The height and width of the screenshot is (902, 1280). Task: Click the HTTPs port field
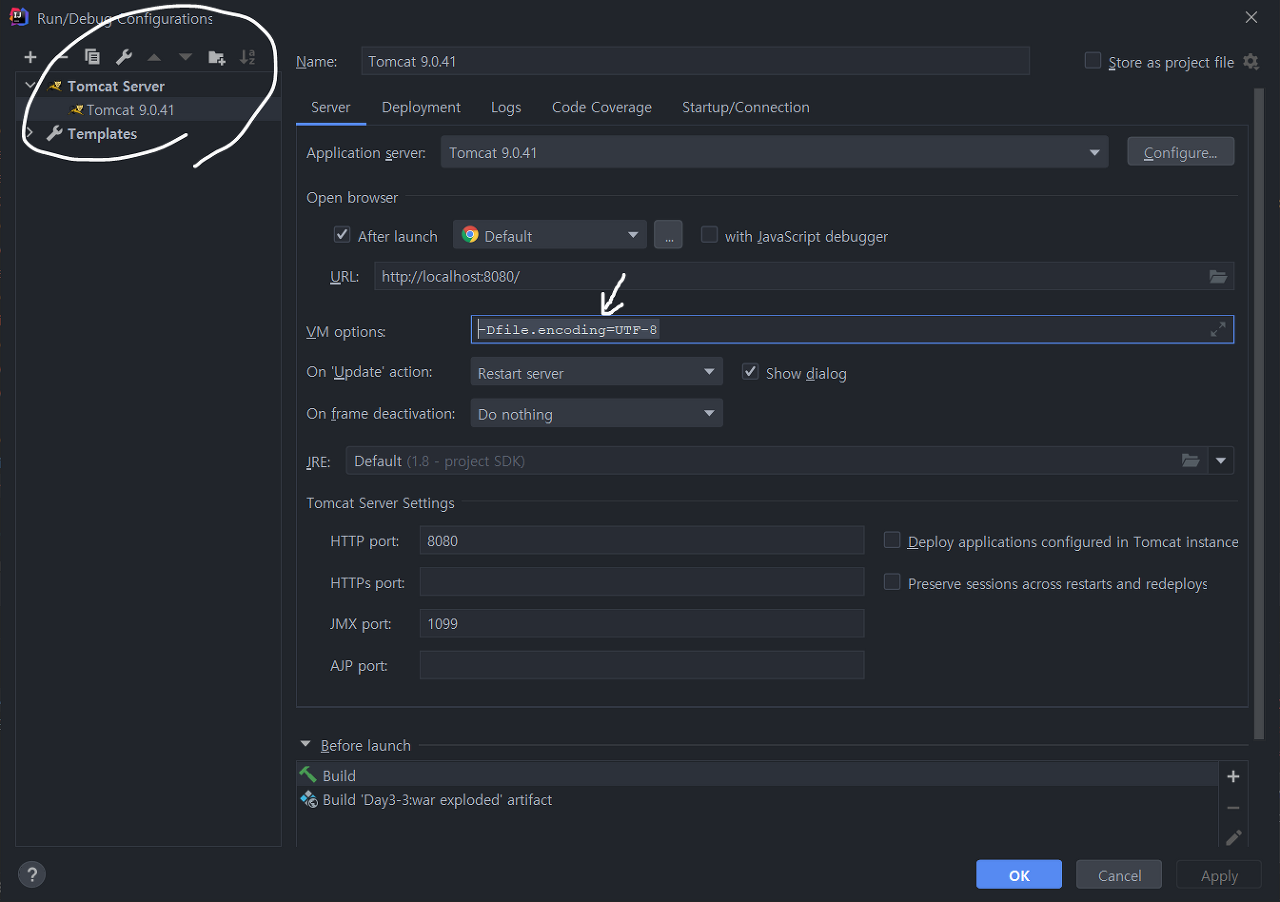[641, 582]
